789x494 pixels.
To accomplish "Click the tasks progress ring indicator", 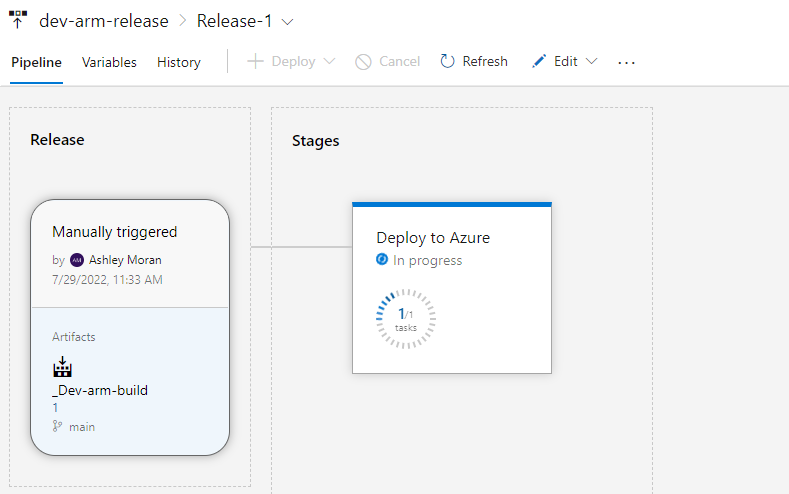I will pyautogui.click(x=405, y=319).
